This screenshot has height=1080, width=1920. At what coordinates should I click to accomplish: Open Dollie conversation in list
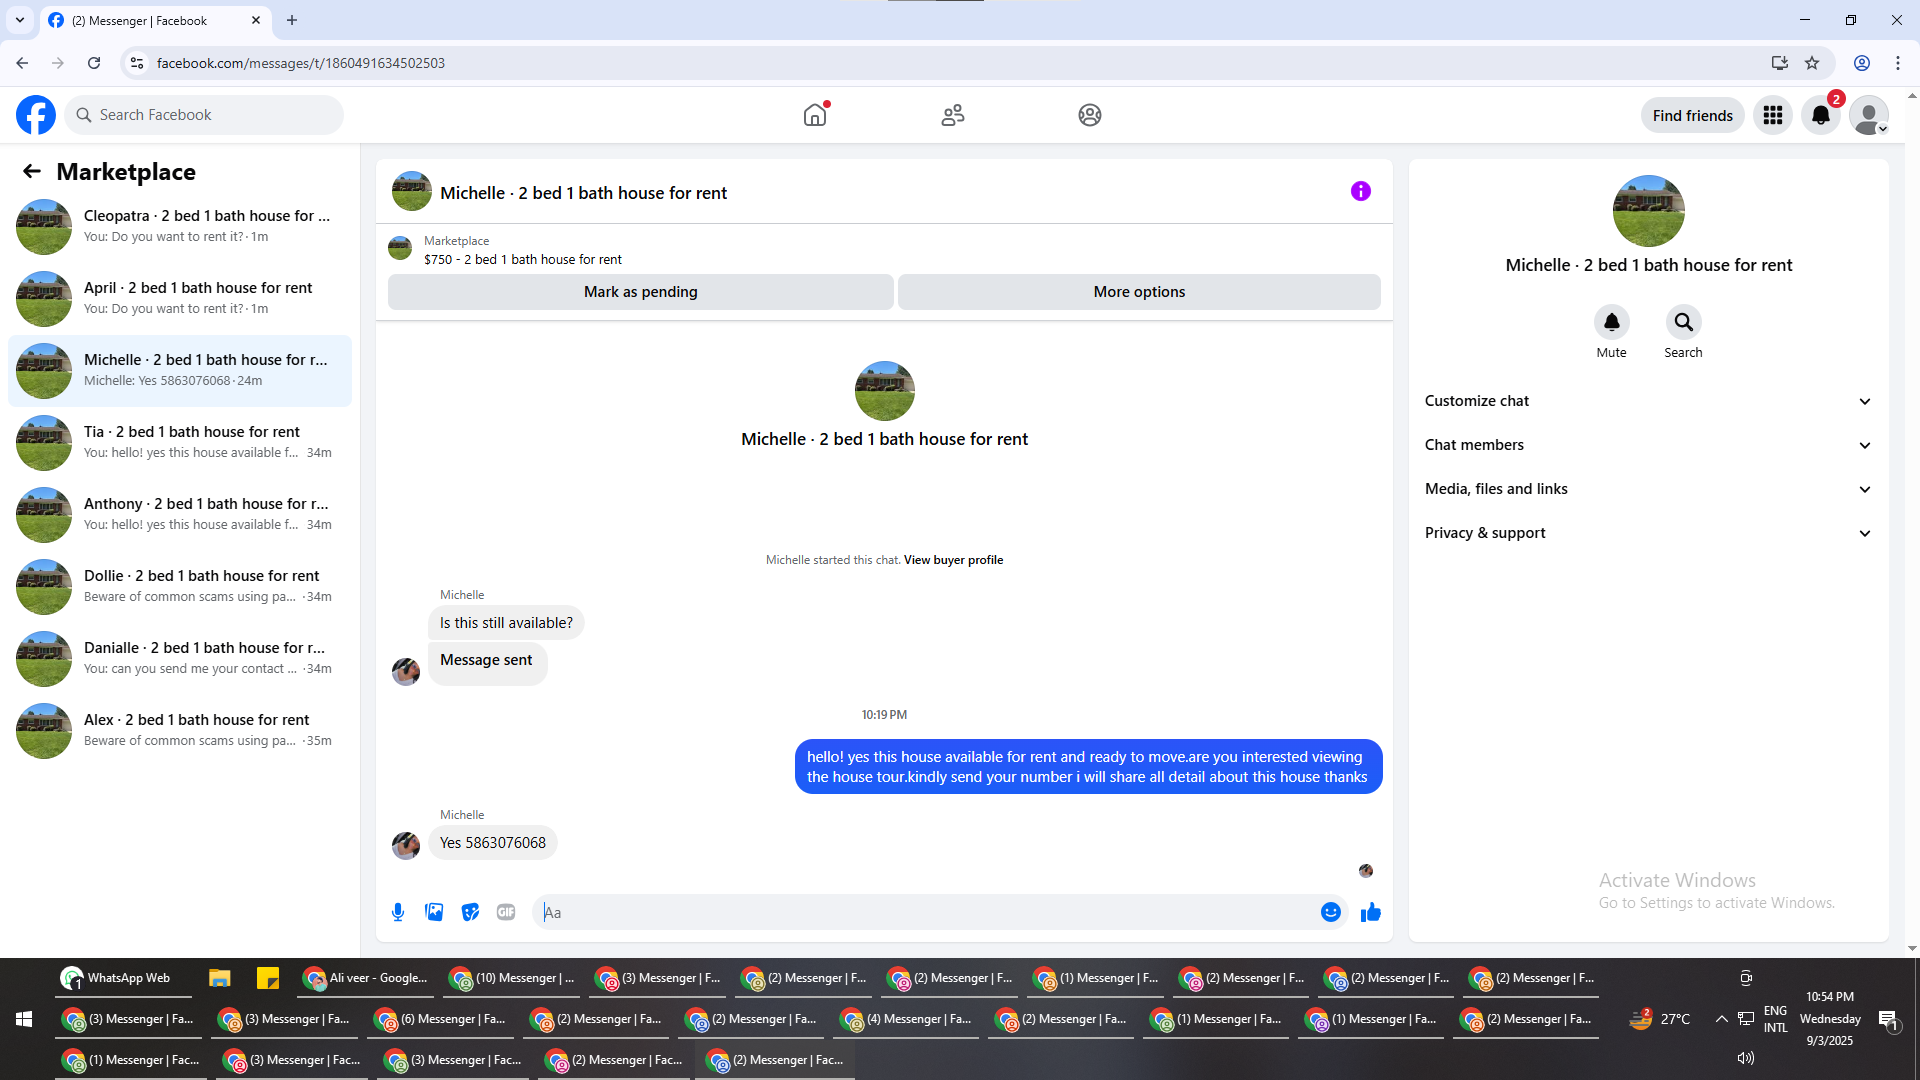[180, 587]
